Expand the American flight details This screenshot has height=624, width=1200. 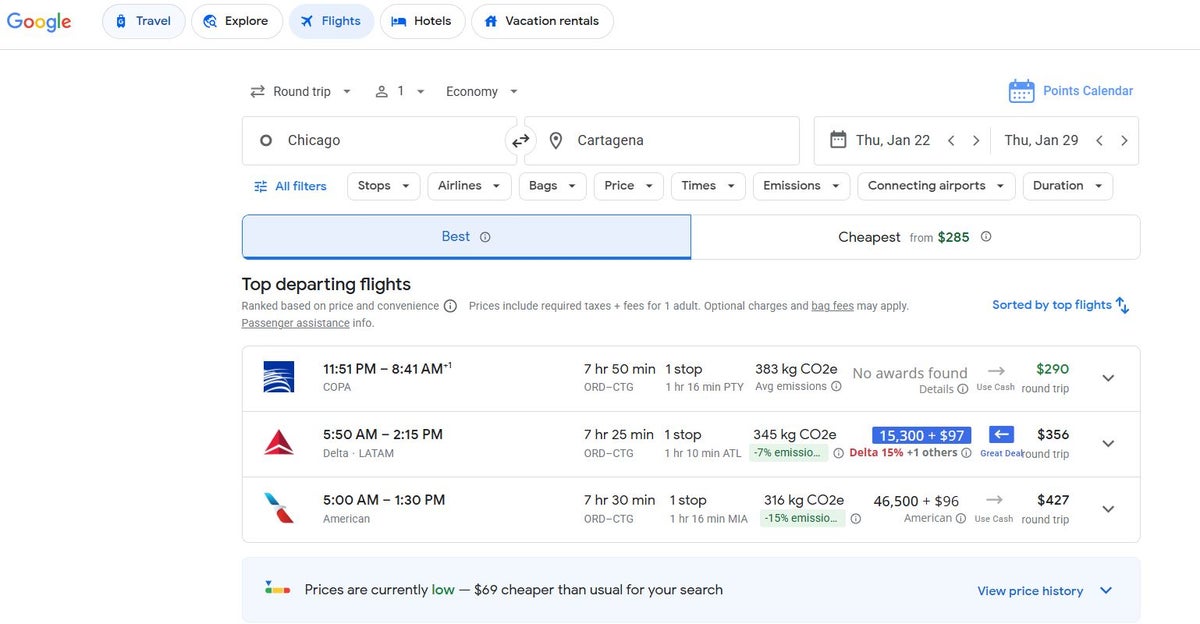coord(1107,509)
